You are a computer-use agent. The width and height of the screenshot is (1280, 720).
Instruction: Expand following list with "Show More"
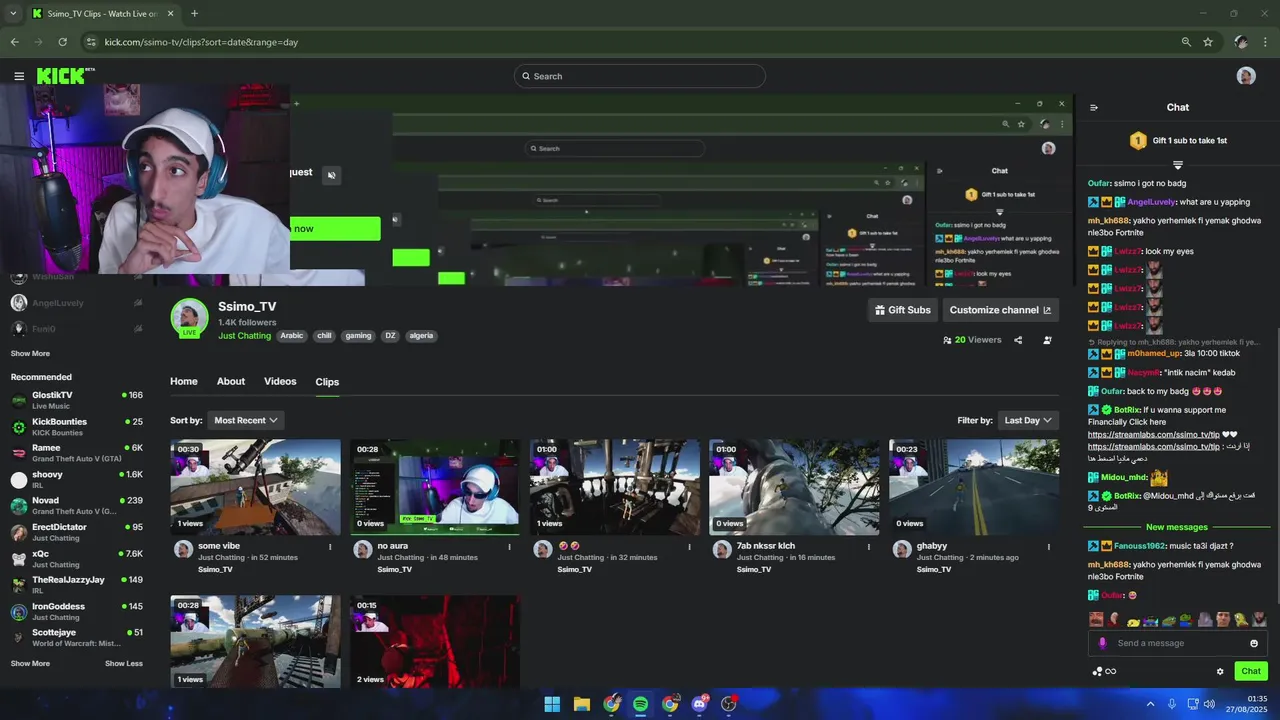(x=30, y=353)
